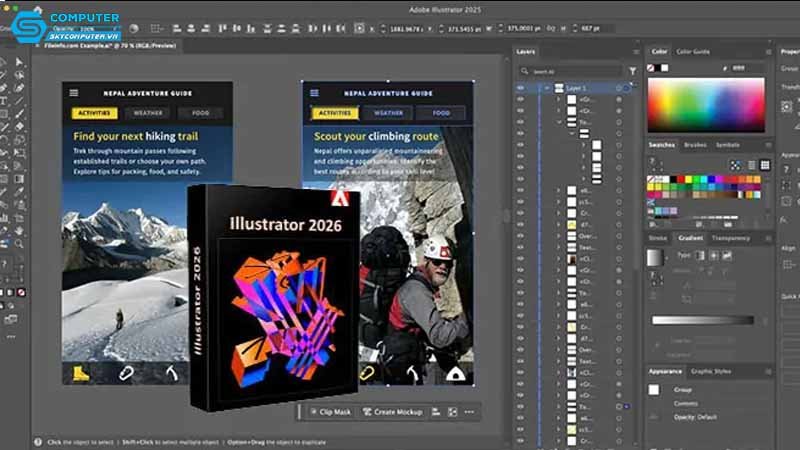Image resolution: width=800 pixels, height=450 pixels.
Task: Open the Swatches panel options menu
Action: pyautogui.click(x=768, y=145)
